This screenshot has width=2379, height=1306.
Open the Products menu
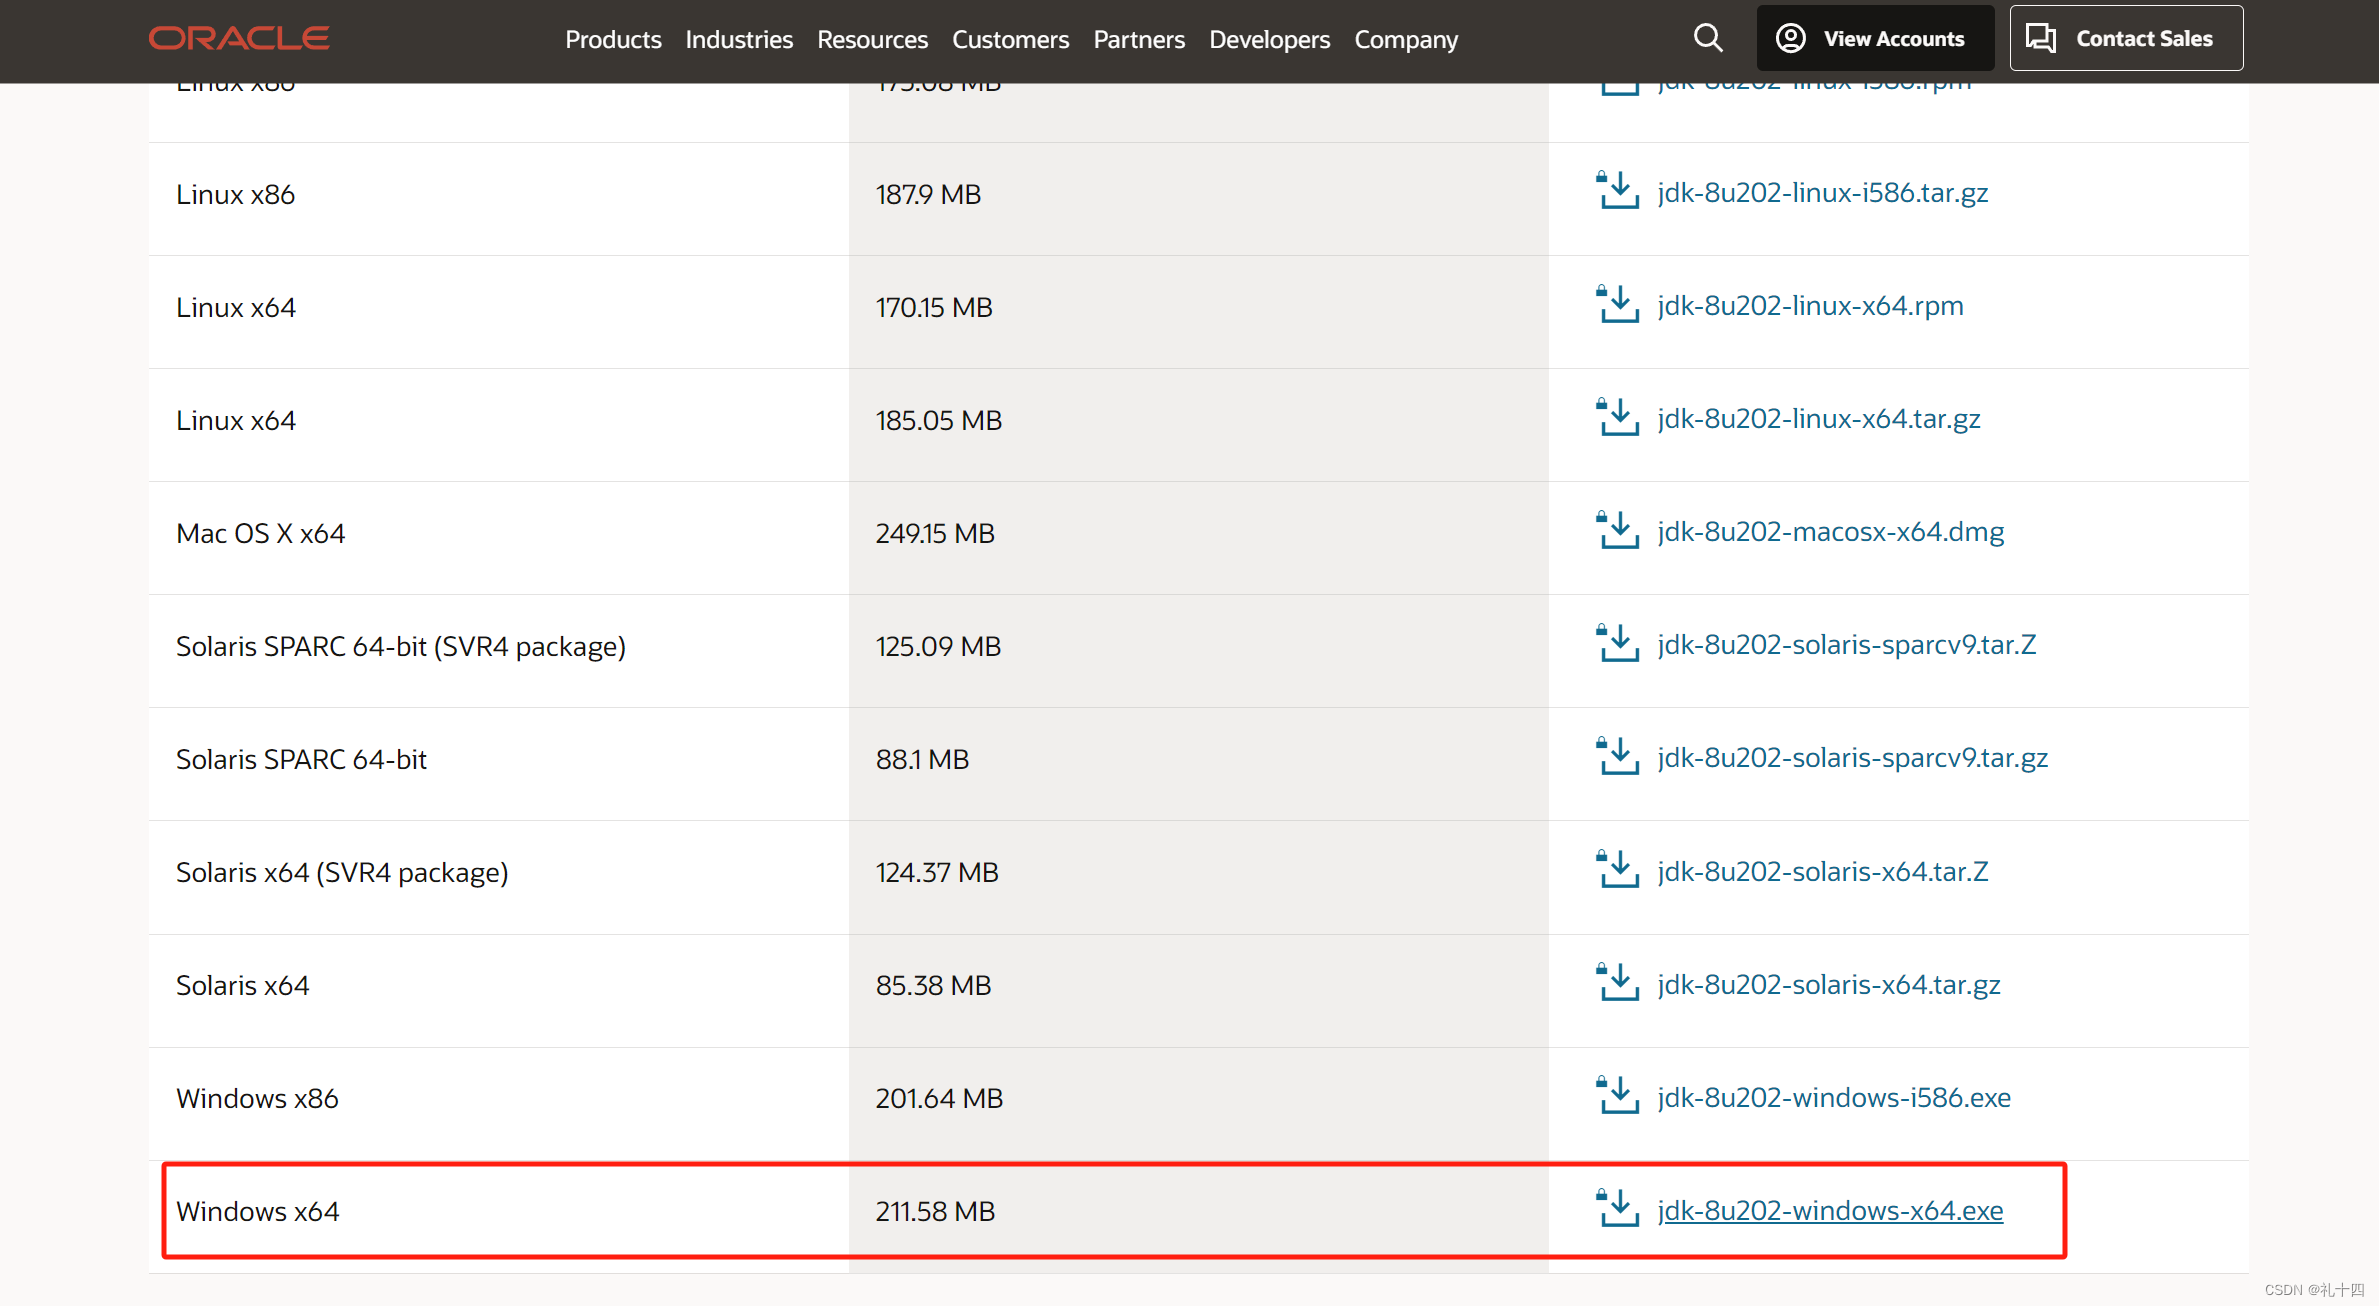tap(613, 39)
